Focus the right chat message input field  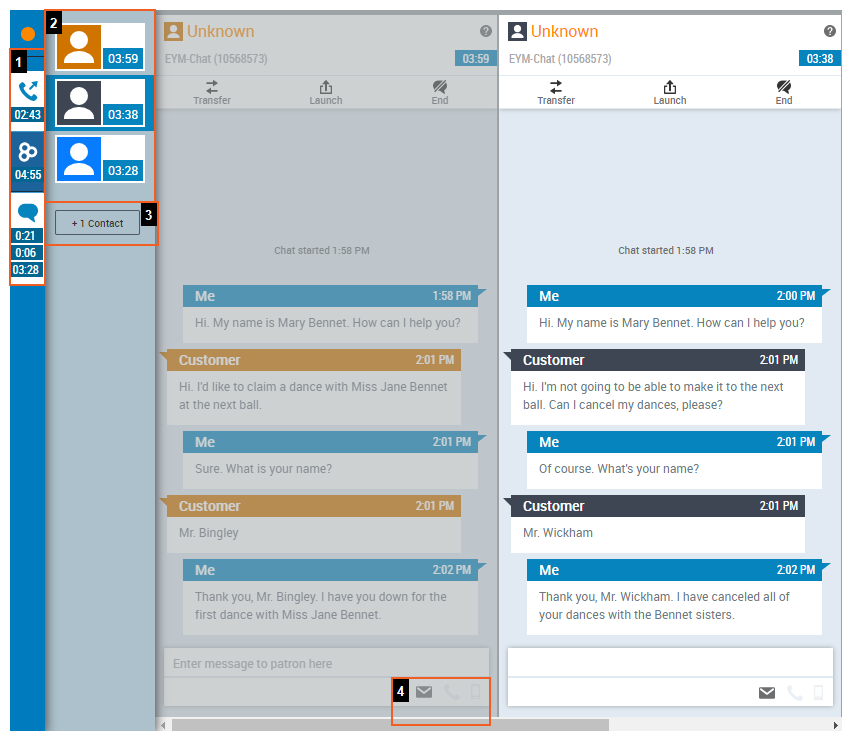(x=670, y=662)
